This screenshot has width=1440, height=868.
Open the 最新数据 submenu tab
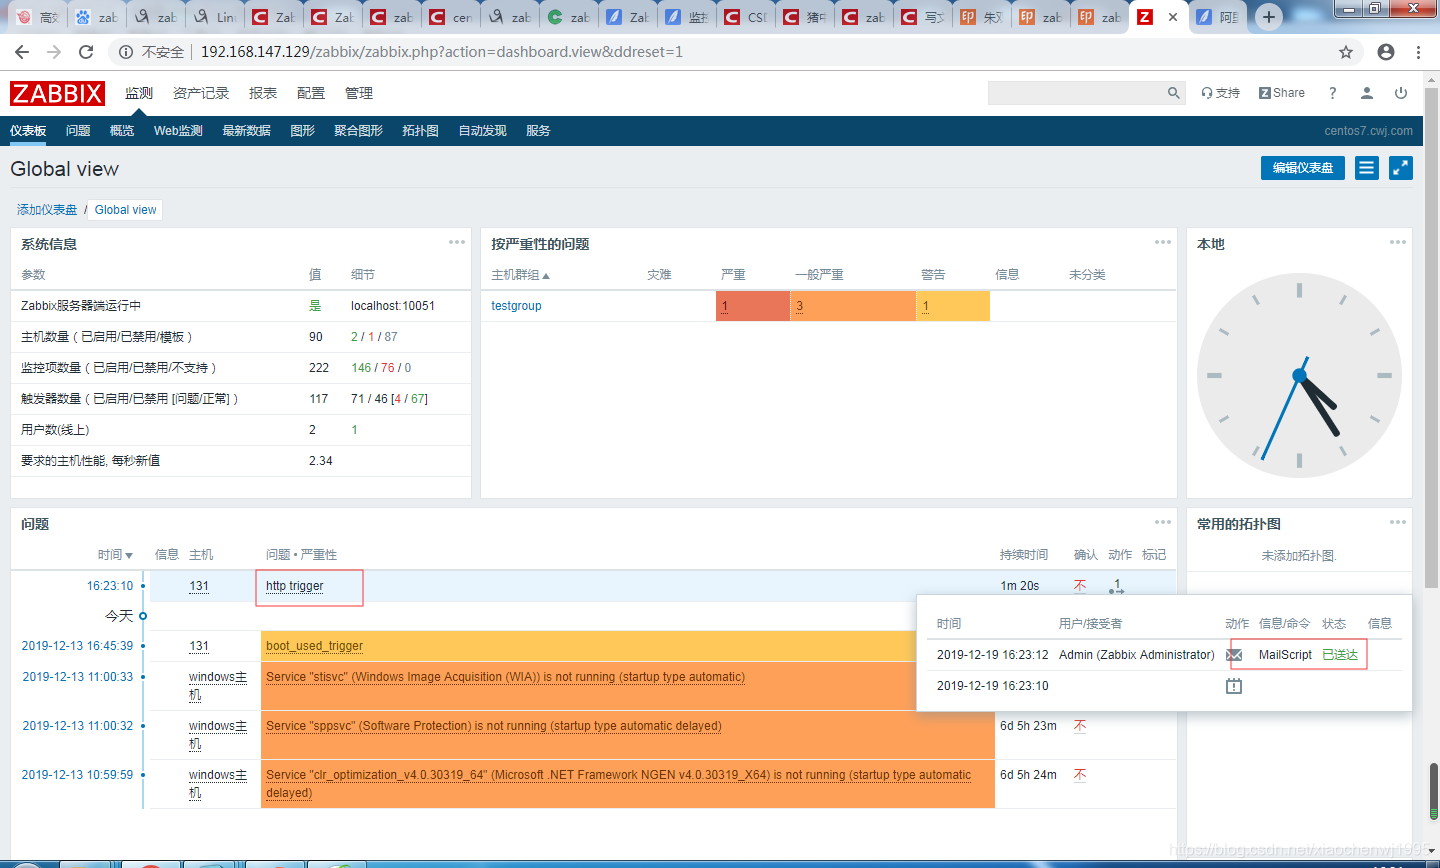pos(246,131)
